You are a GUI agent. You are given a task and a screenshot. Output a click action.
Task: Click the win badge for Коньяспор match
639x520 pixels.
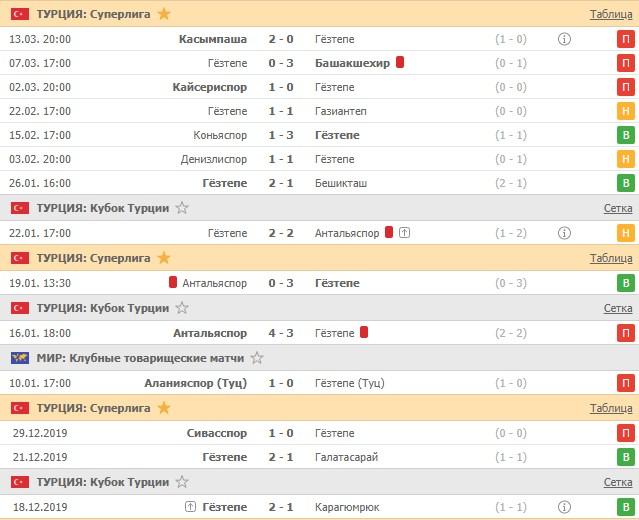626,135
